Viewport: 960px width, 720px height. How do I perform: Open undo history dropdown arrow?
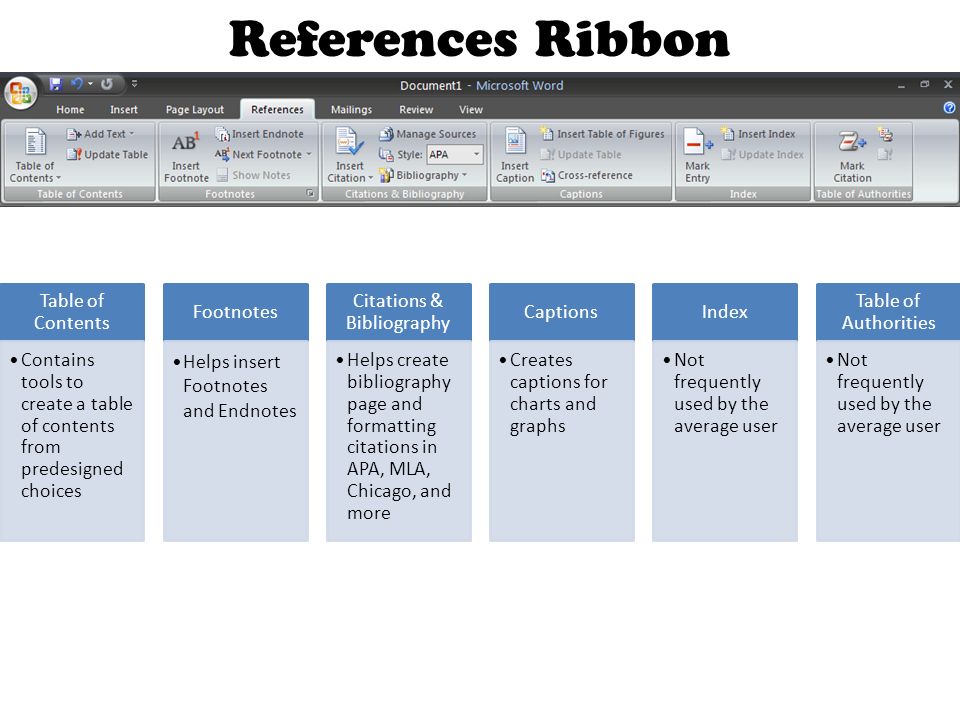click(90, 84)
